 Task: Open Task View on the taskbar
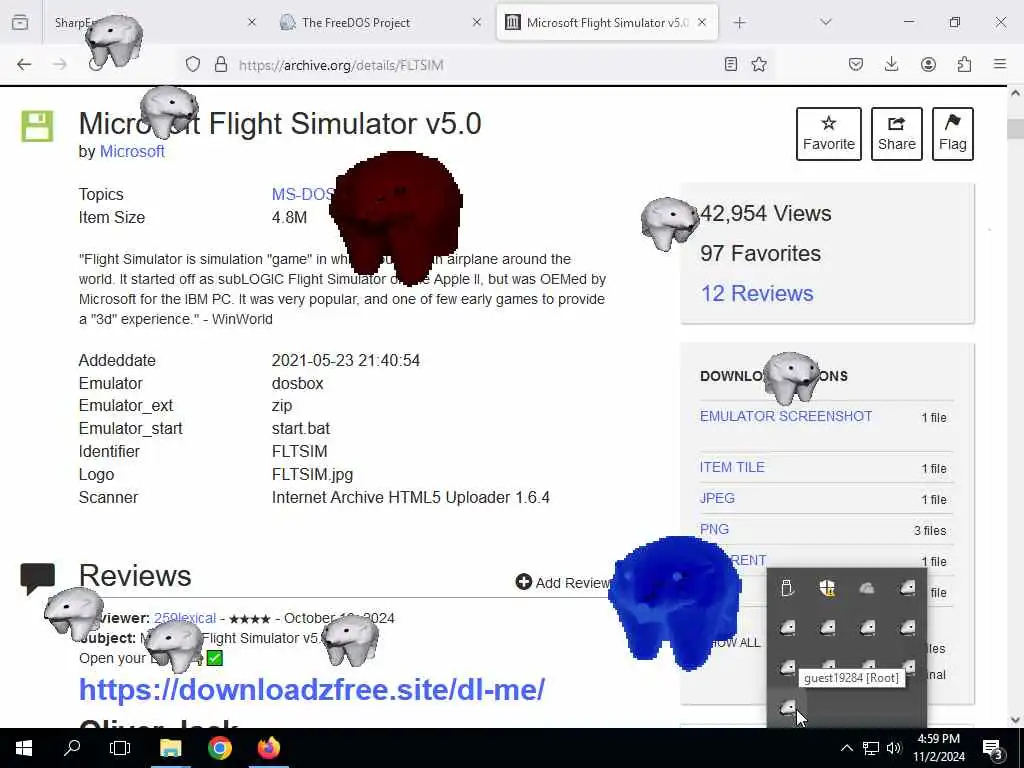(x=120, y=748)
